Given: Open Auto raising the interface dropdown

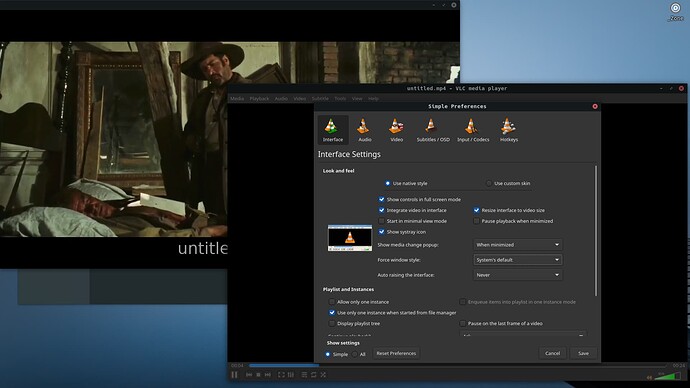Looking at the screenshot, I should point(518,275).
